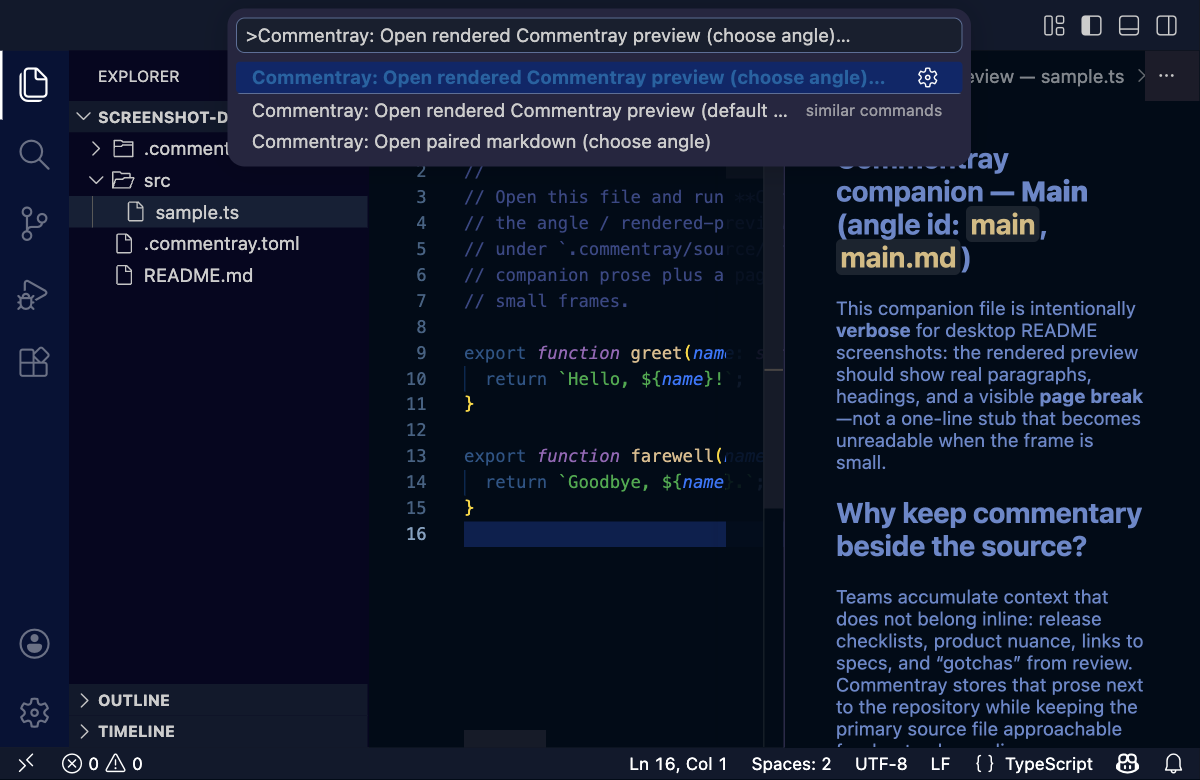Viewport: 1200px width, 780px height.
Task: Click the EXPLORER panel title
Action: coord(139,77)
